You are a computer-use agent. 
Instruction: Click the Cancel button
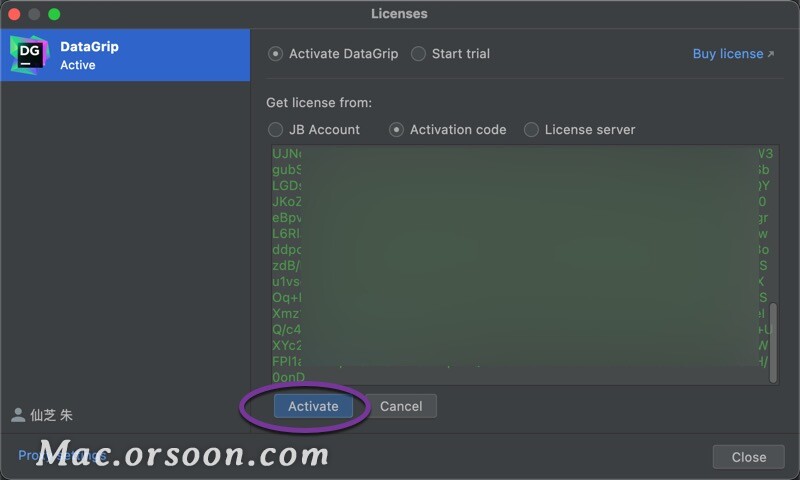[x=401, y=406]
